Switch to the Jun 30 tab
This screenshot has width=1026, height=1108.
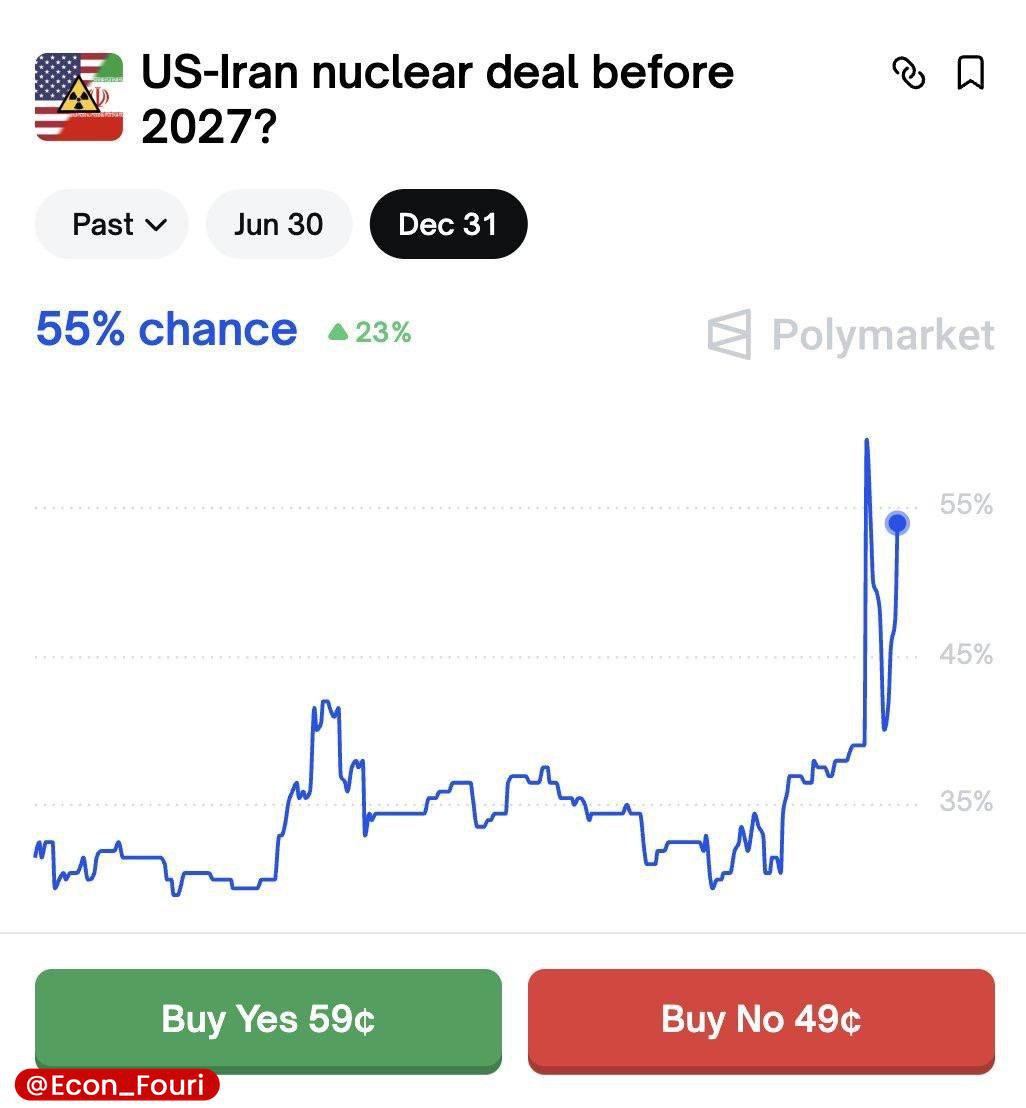point(279,224)
